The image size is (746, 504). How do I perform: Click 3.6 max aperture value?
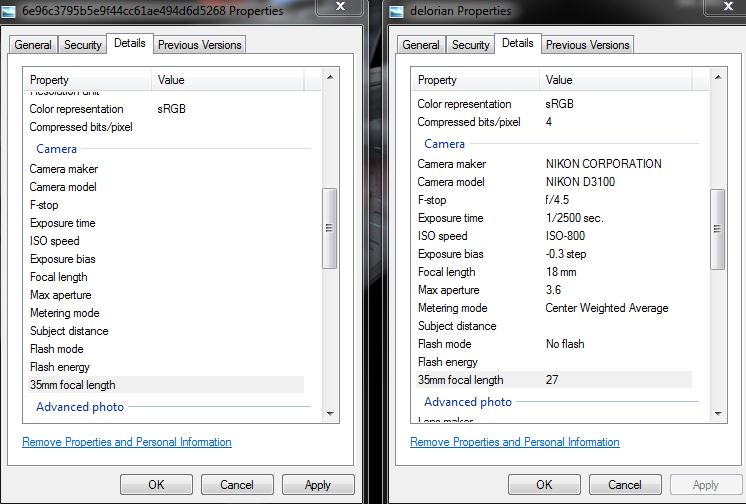coord(553,290)
